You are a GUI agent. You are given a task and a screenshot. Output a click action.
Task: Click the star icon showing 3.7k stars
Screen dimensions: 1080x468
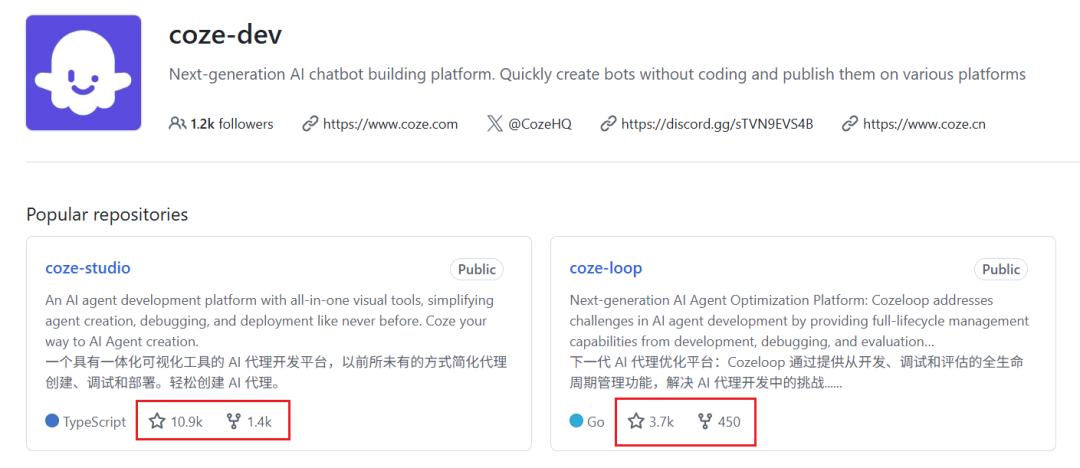[x=636, y=421]
